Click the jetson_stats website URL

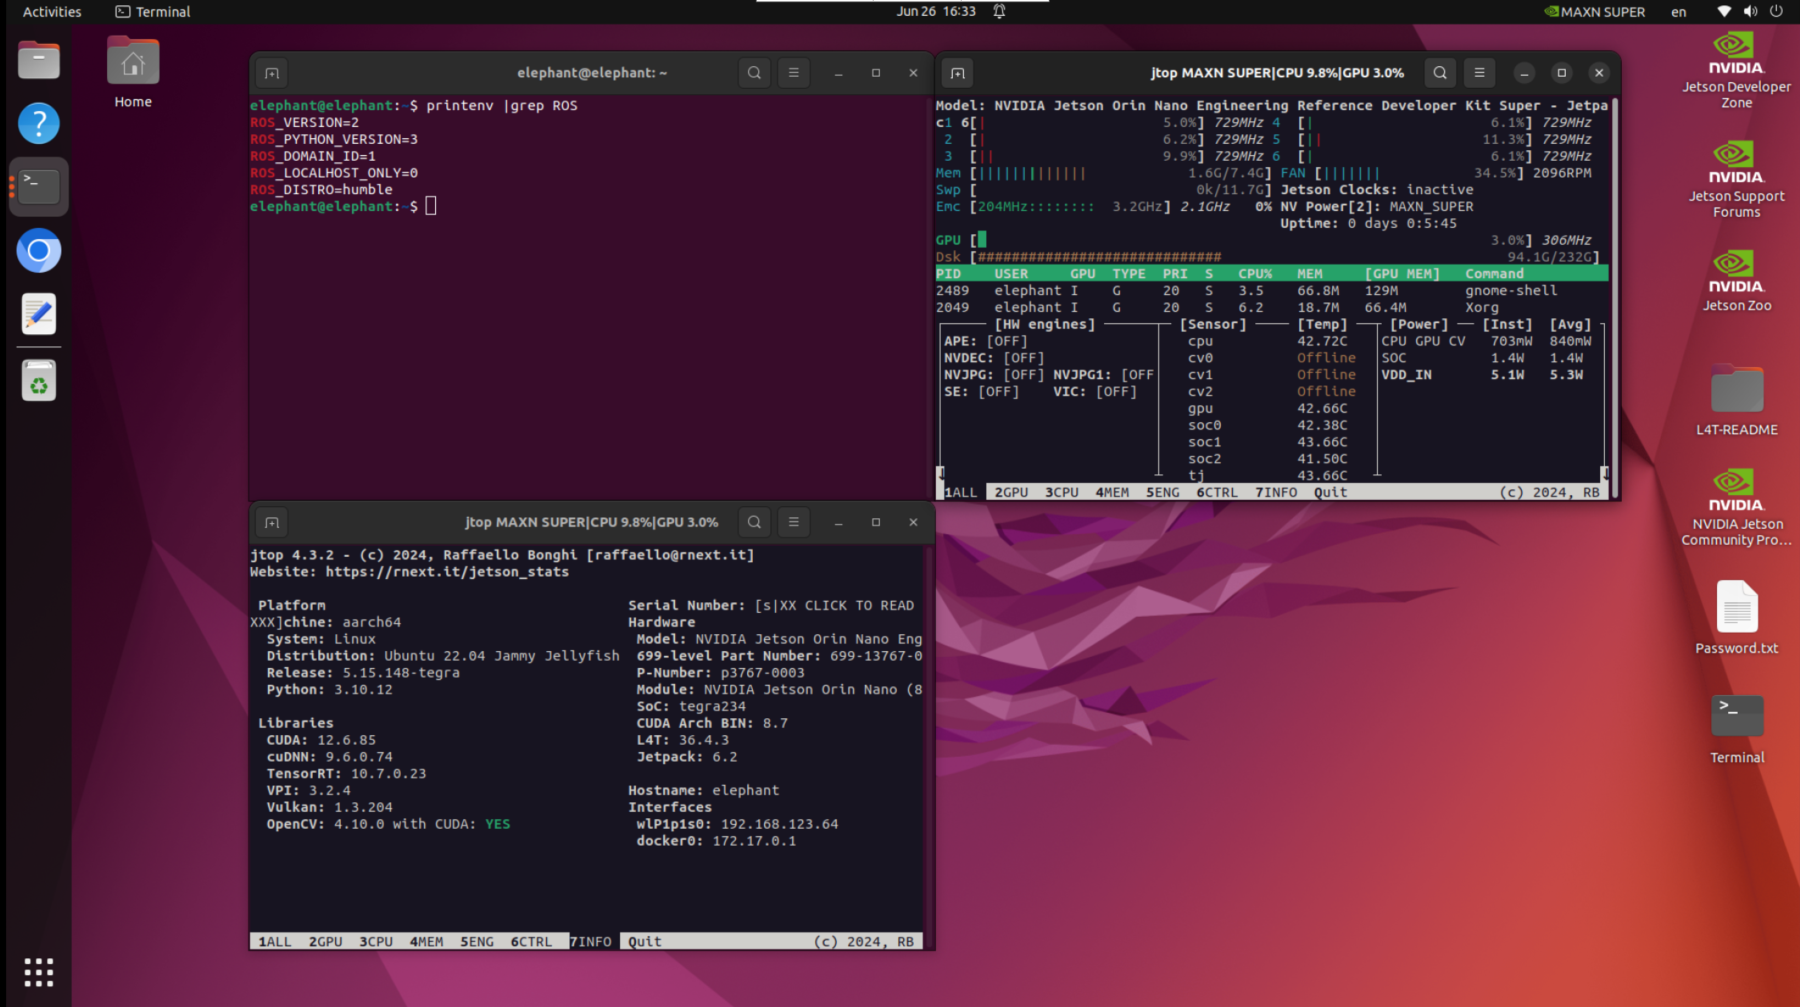(x=447, y=571)
